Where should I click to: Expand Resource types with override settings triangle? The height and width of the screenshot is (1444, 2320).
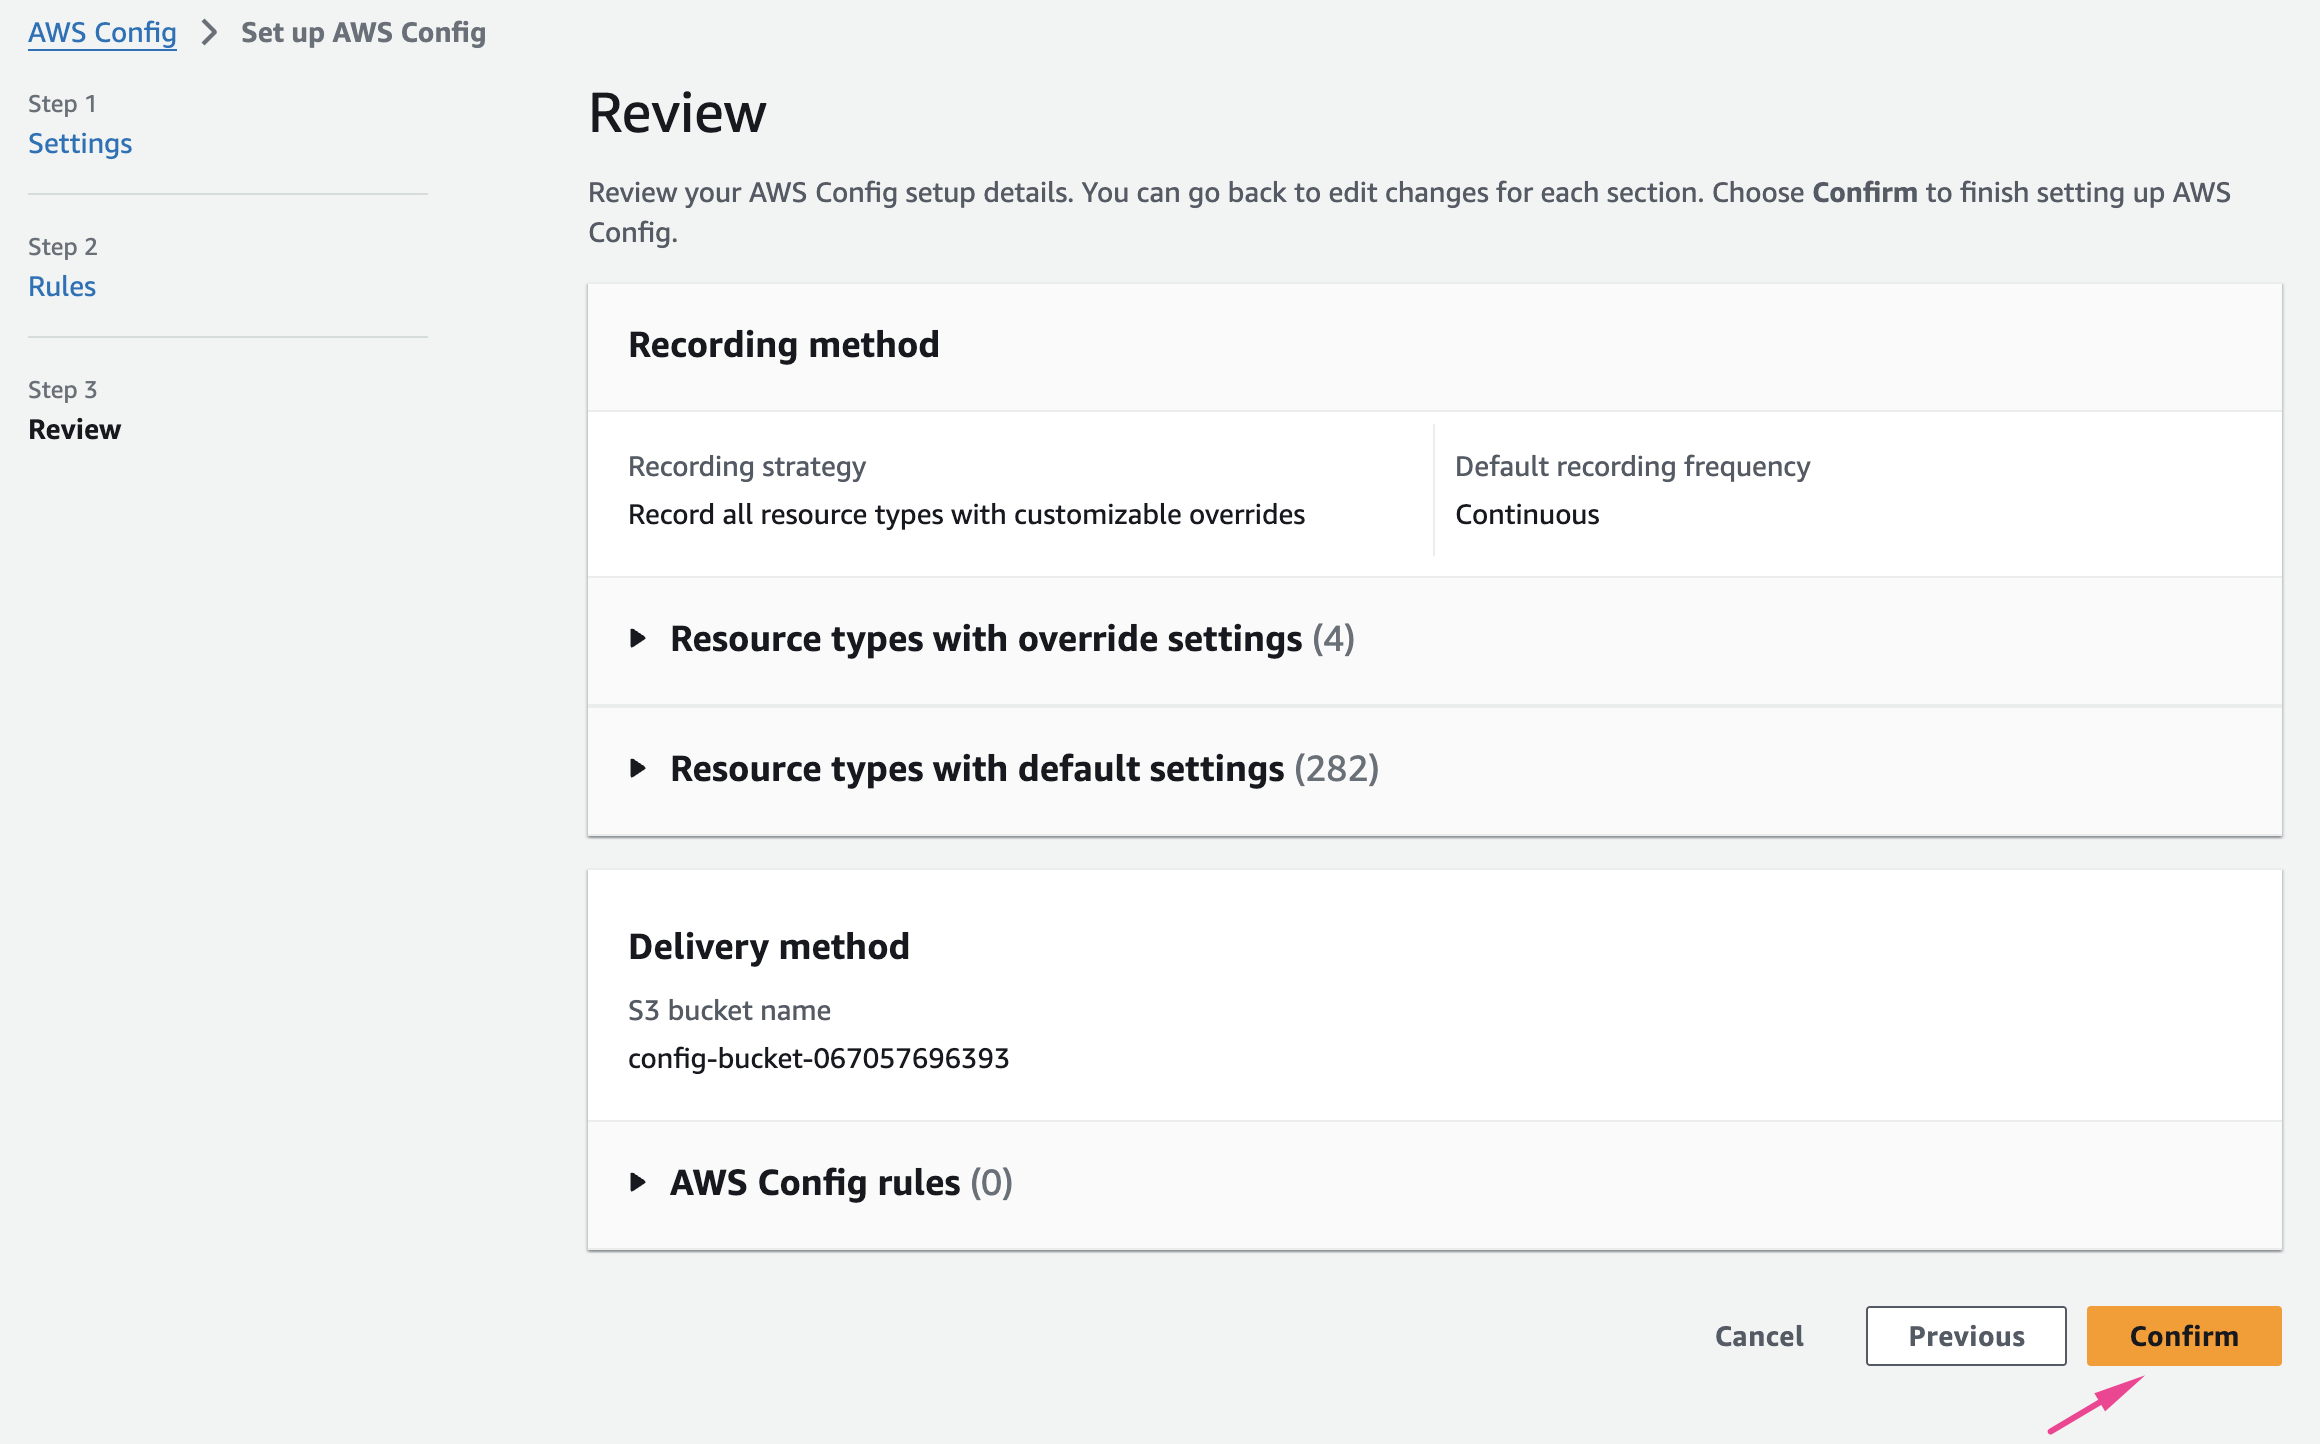[x=638, y=638]
